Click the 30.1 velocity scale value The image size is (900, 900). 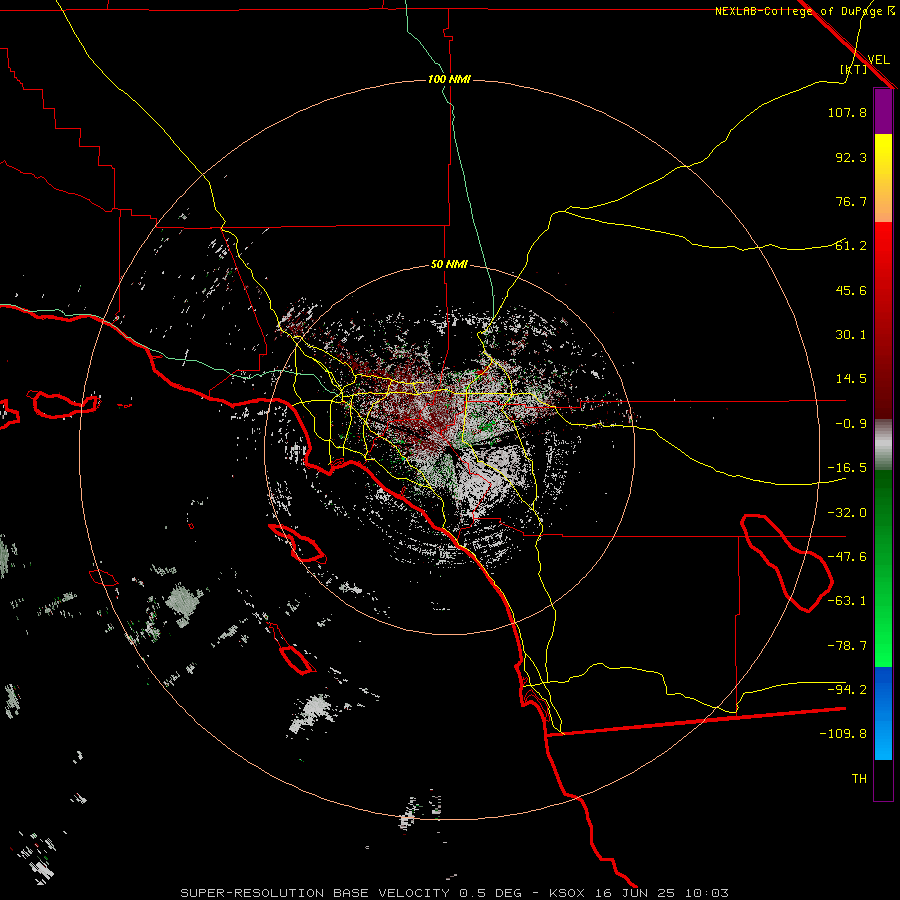(851, 335)
